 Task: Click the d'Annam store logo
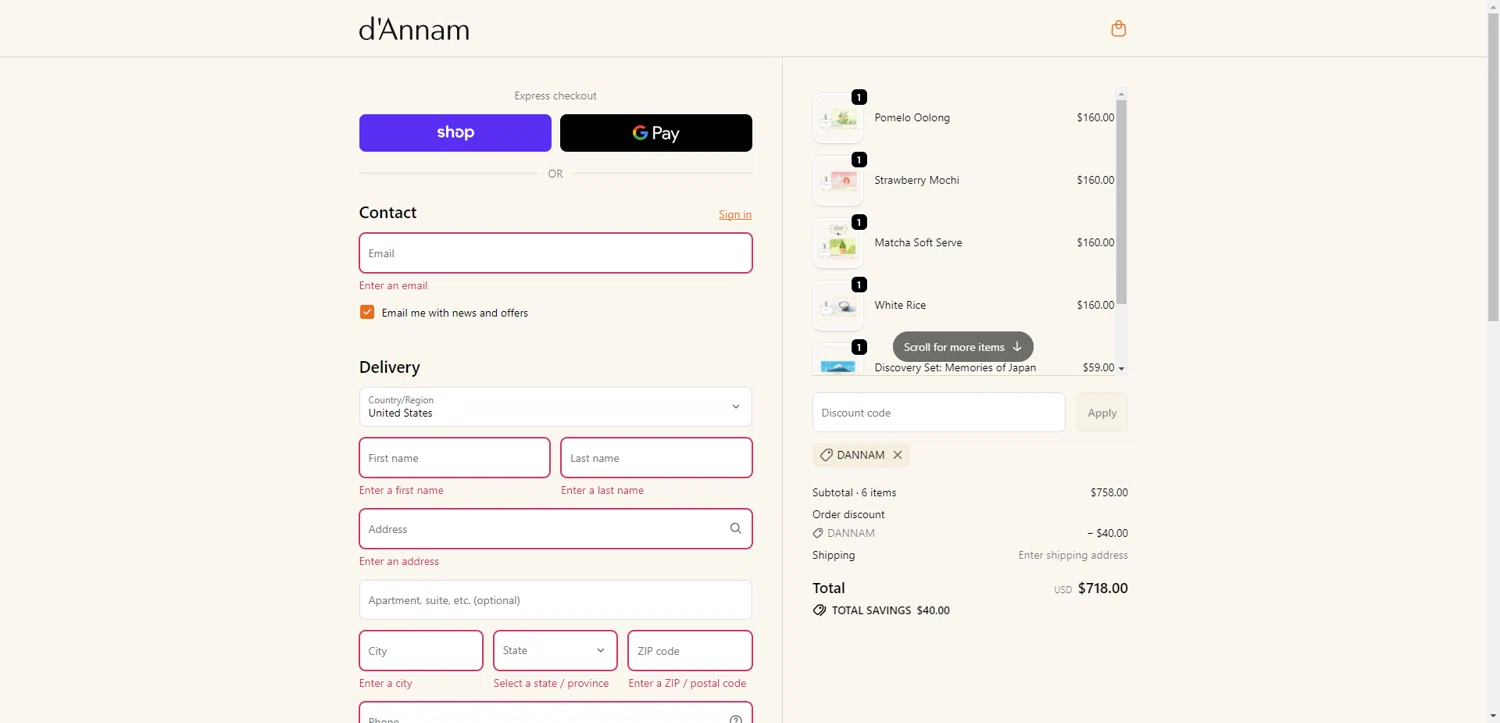pyautogui.click(x=414, y=29)
